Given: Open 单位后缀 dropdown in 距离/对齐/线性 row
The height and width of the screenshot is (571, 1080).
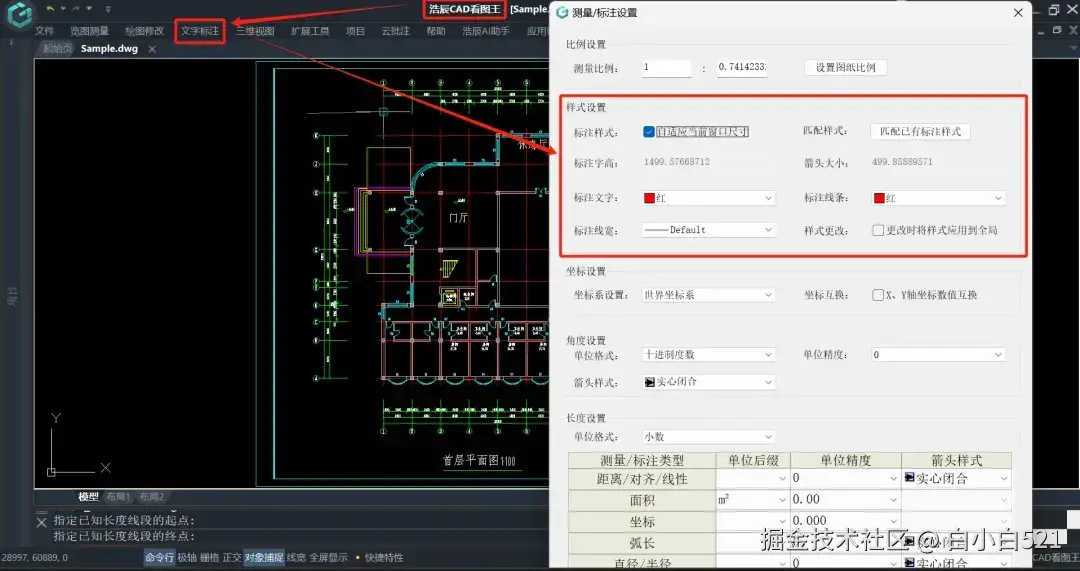Looking at the screenshot, I should pyautogui.click(x=753, y=478).
